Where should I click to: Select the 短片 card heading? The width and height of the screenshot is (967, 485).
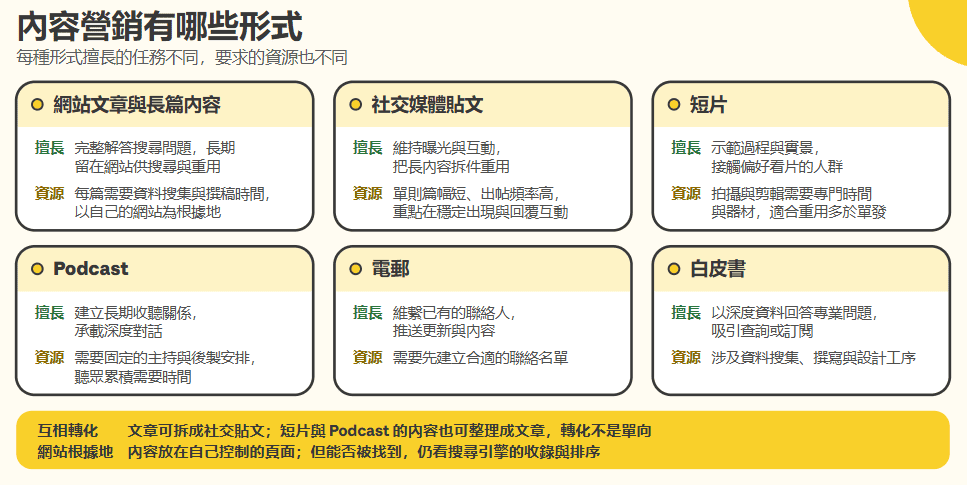tap(708, 105)
